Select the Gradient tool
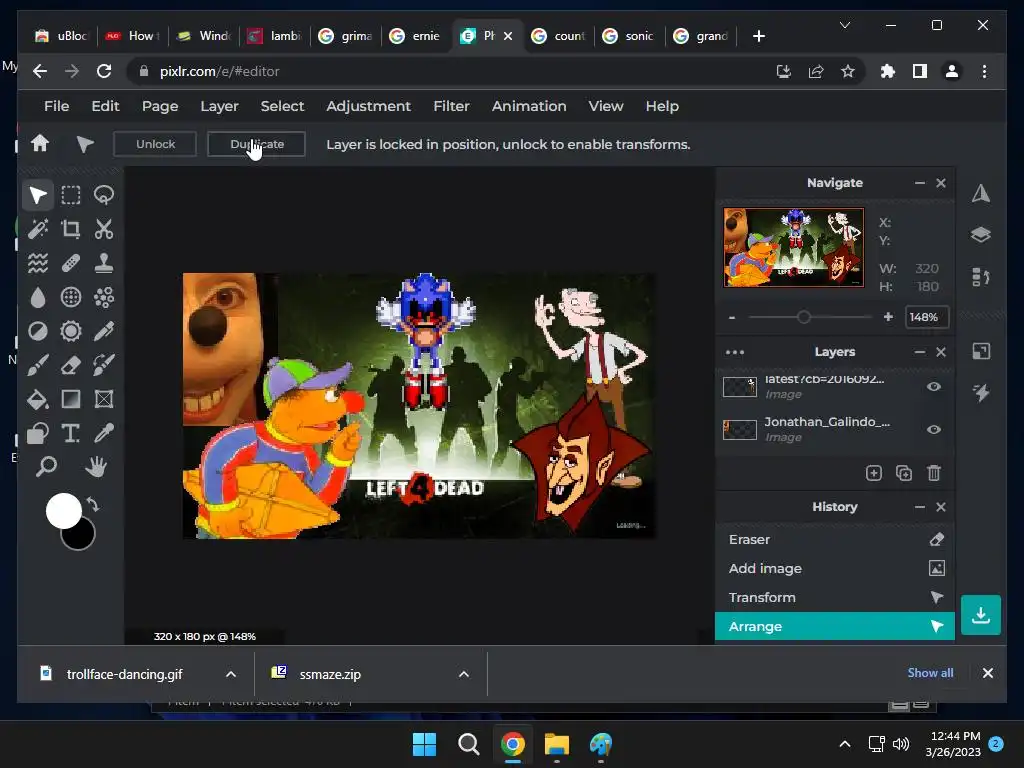This screenshot has width=1024, height=768. pos(71,399)
